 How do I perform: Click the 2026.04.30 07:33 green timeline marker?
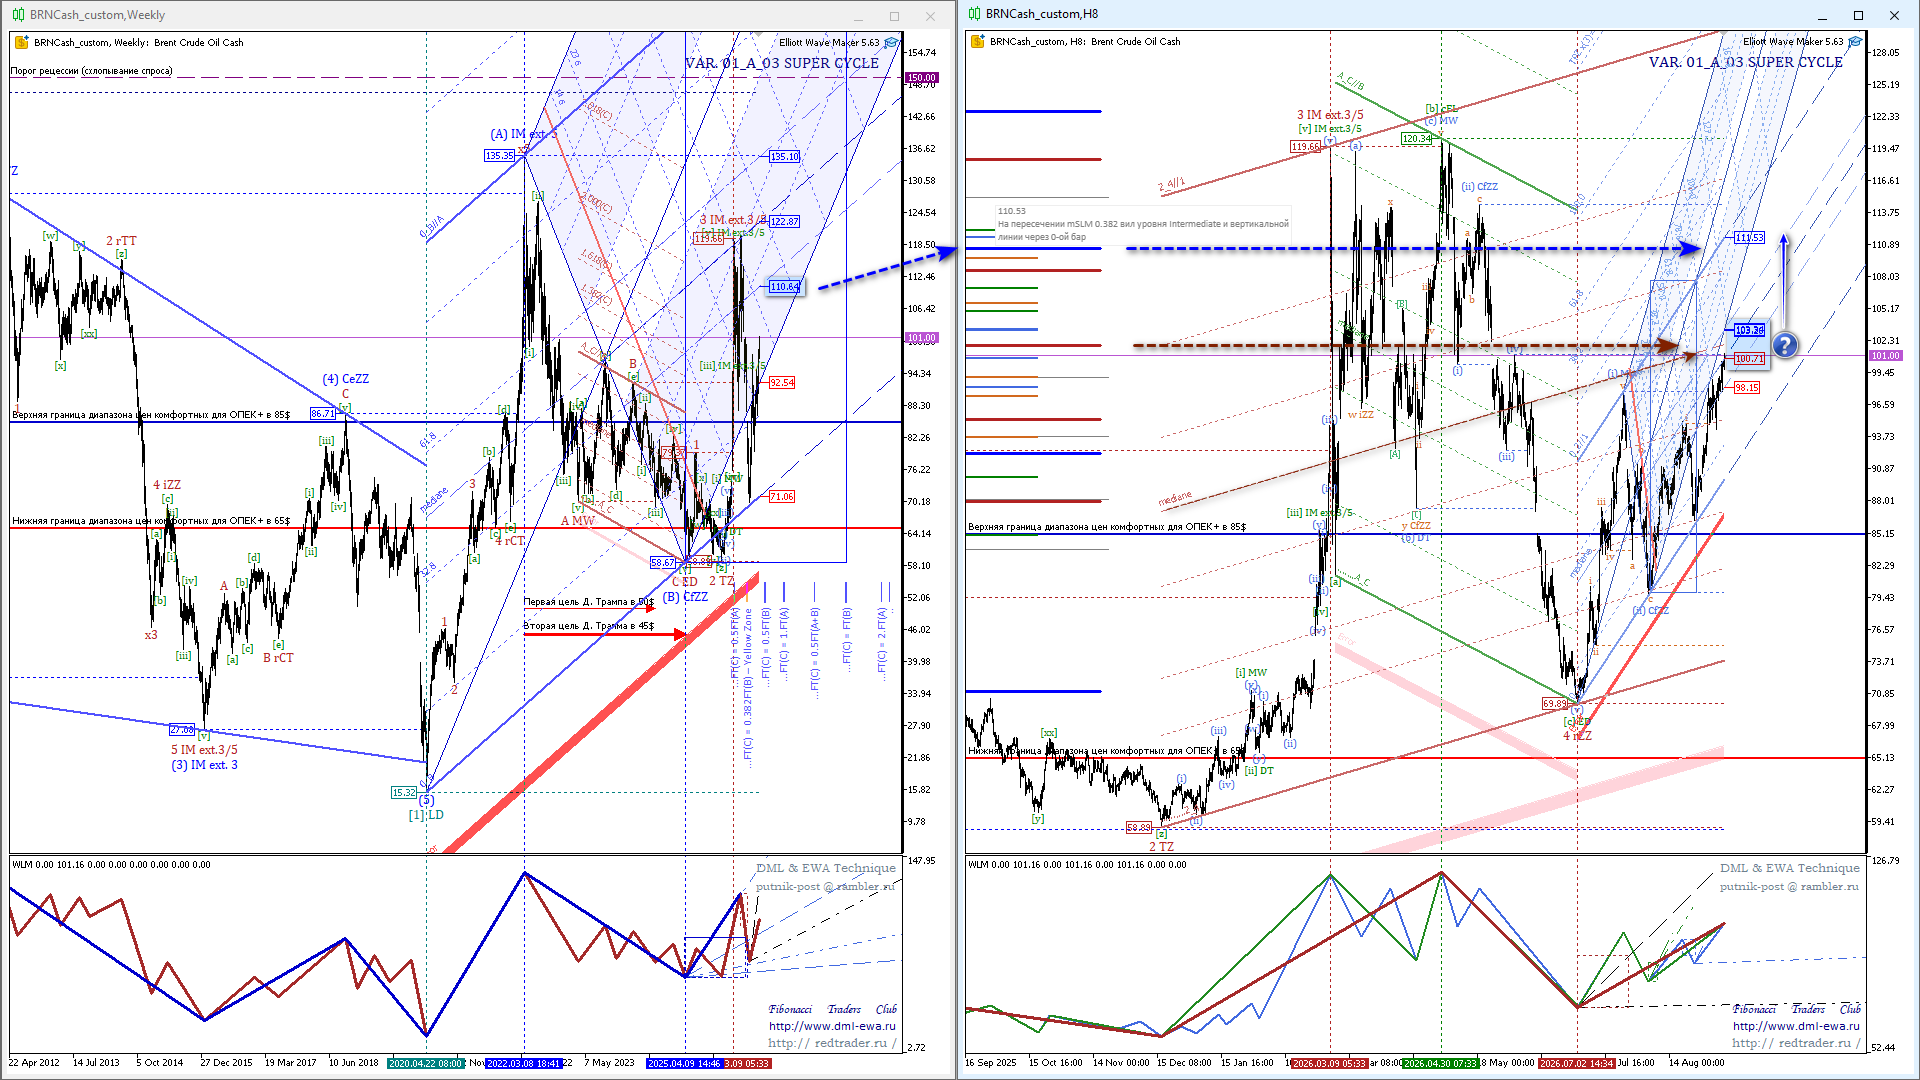(1439, 1063)
